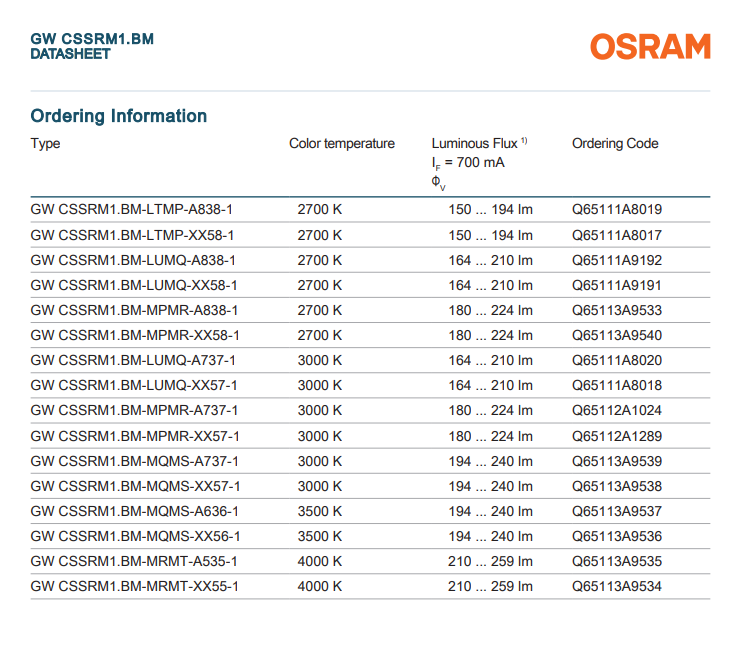Click 3000 K in the LUMQ-A737-1 row

pos(319,360)
